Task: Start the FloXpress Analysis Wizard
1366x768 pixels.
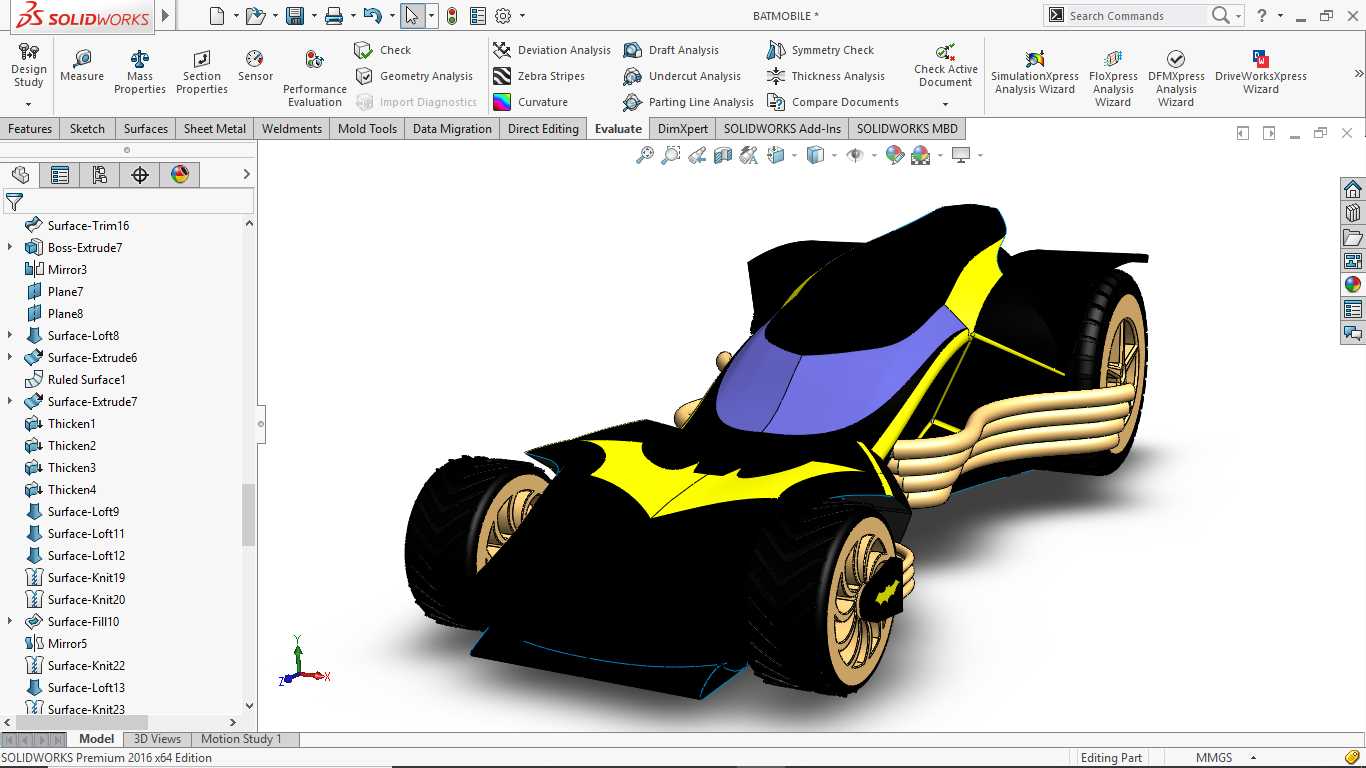Action: (1113, 79)
